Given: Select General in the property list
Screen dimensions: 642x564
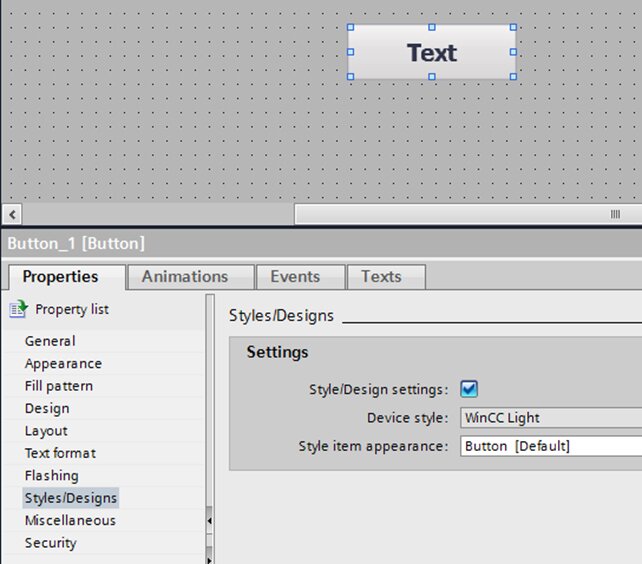Looking at the screenshot, I should click(50, 341).
